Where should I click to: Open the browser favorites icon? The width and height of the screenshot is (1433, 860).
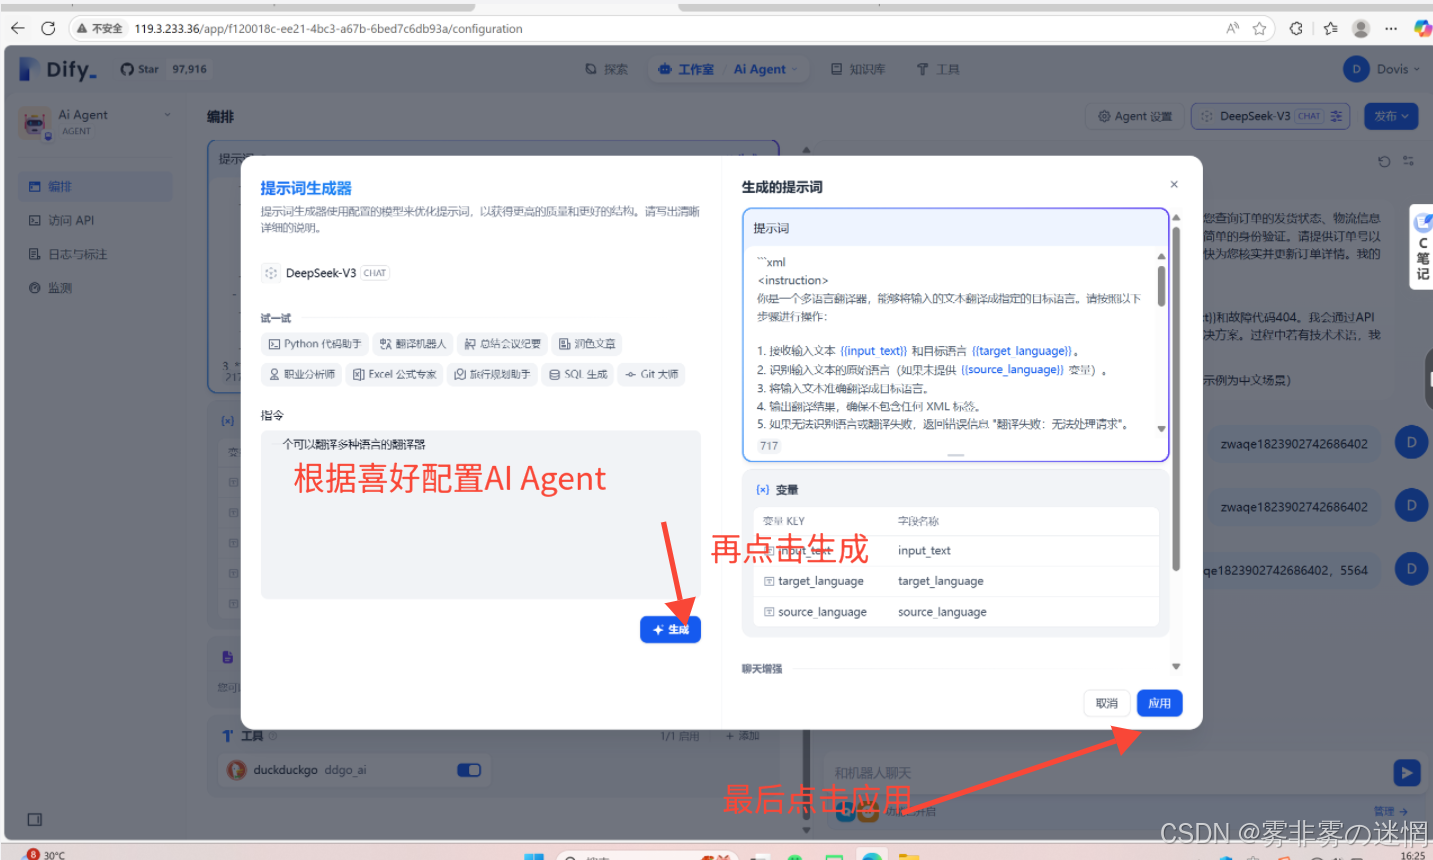[x=1330, y=28]
